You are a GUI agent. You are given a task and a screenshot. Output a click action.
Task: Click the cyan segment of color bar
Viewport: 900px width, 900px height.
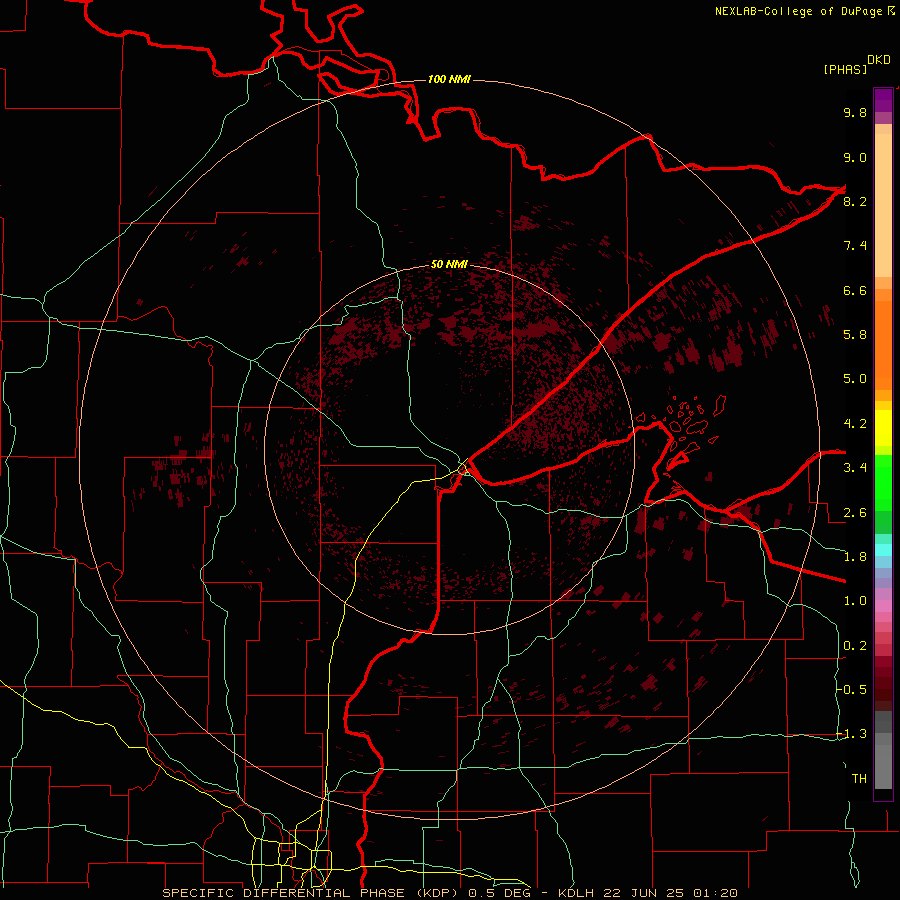pos(883,549)
